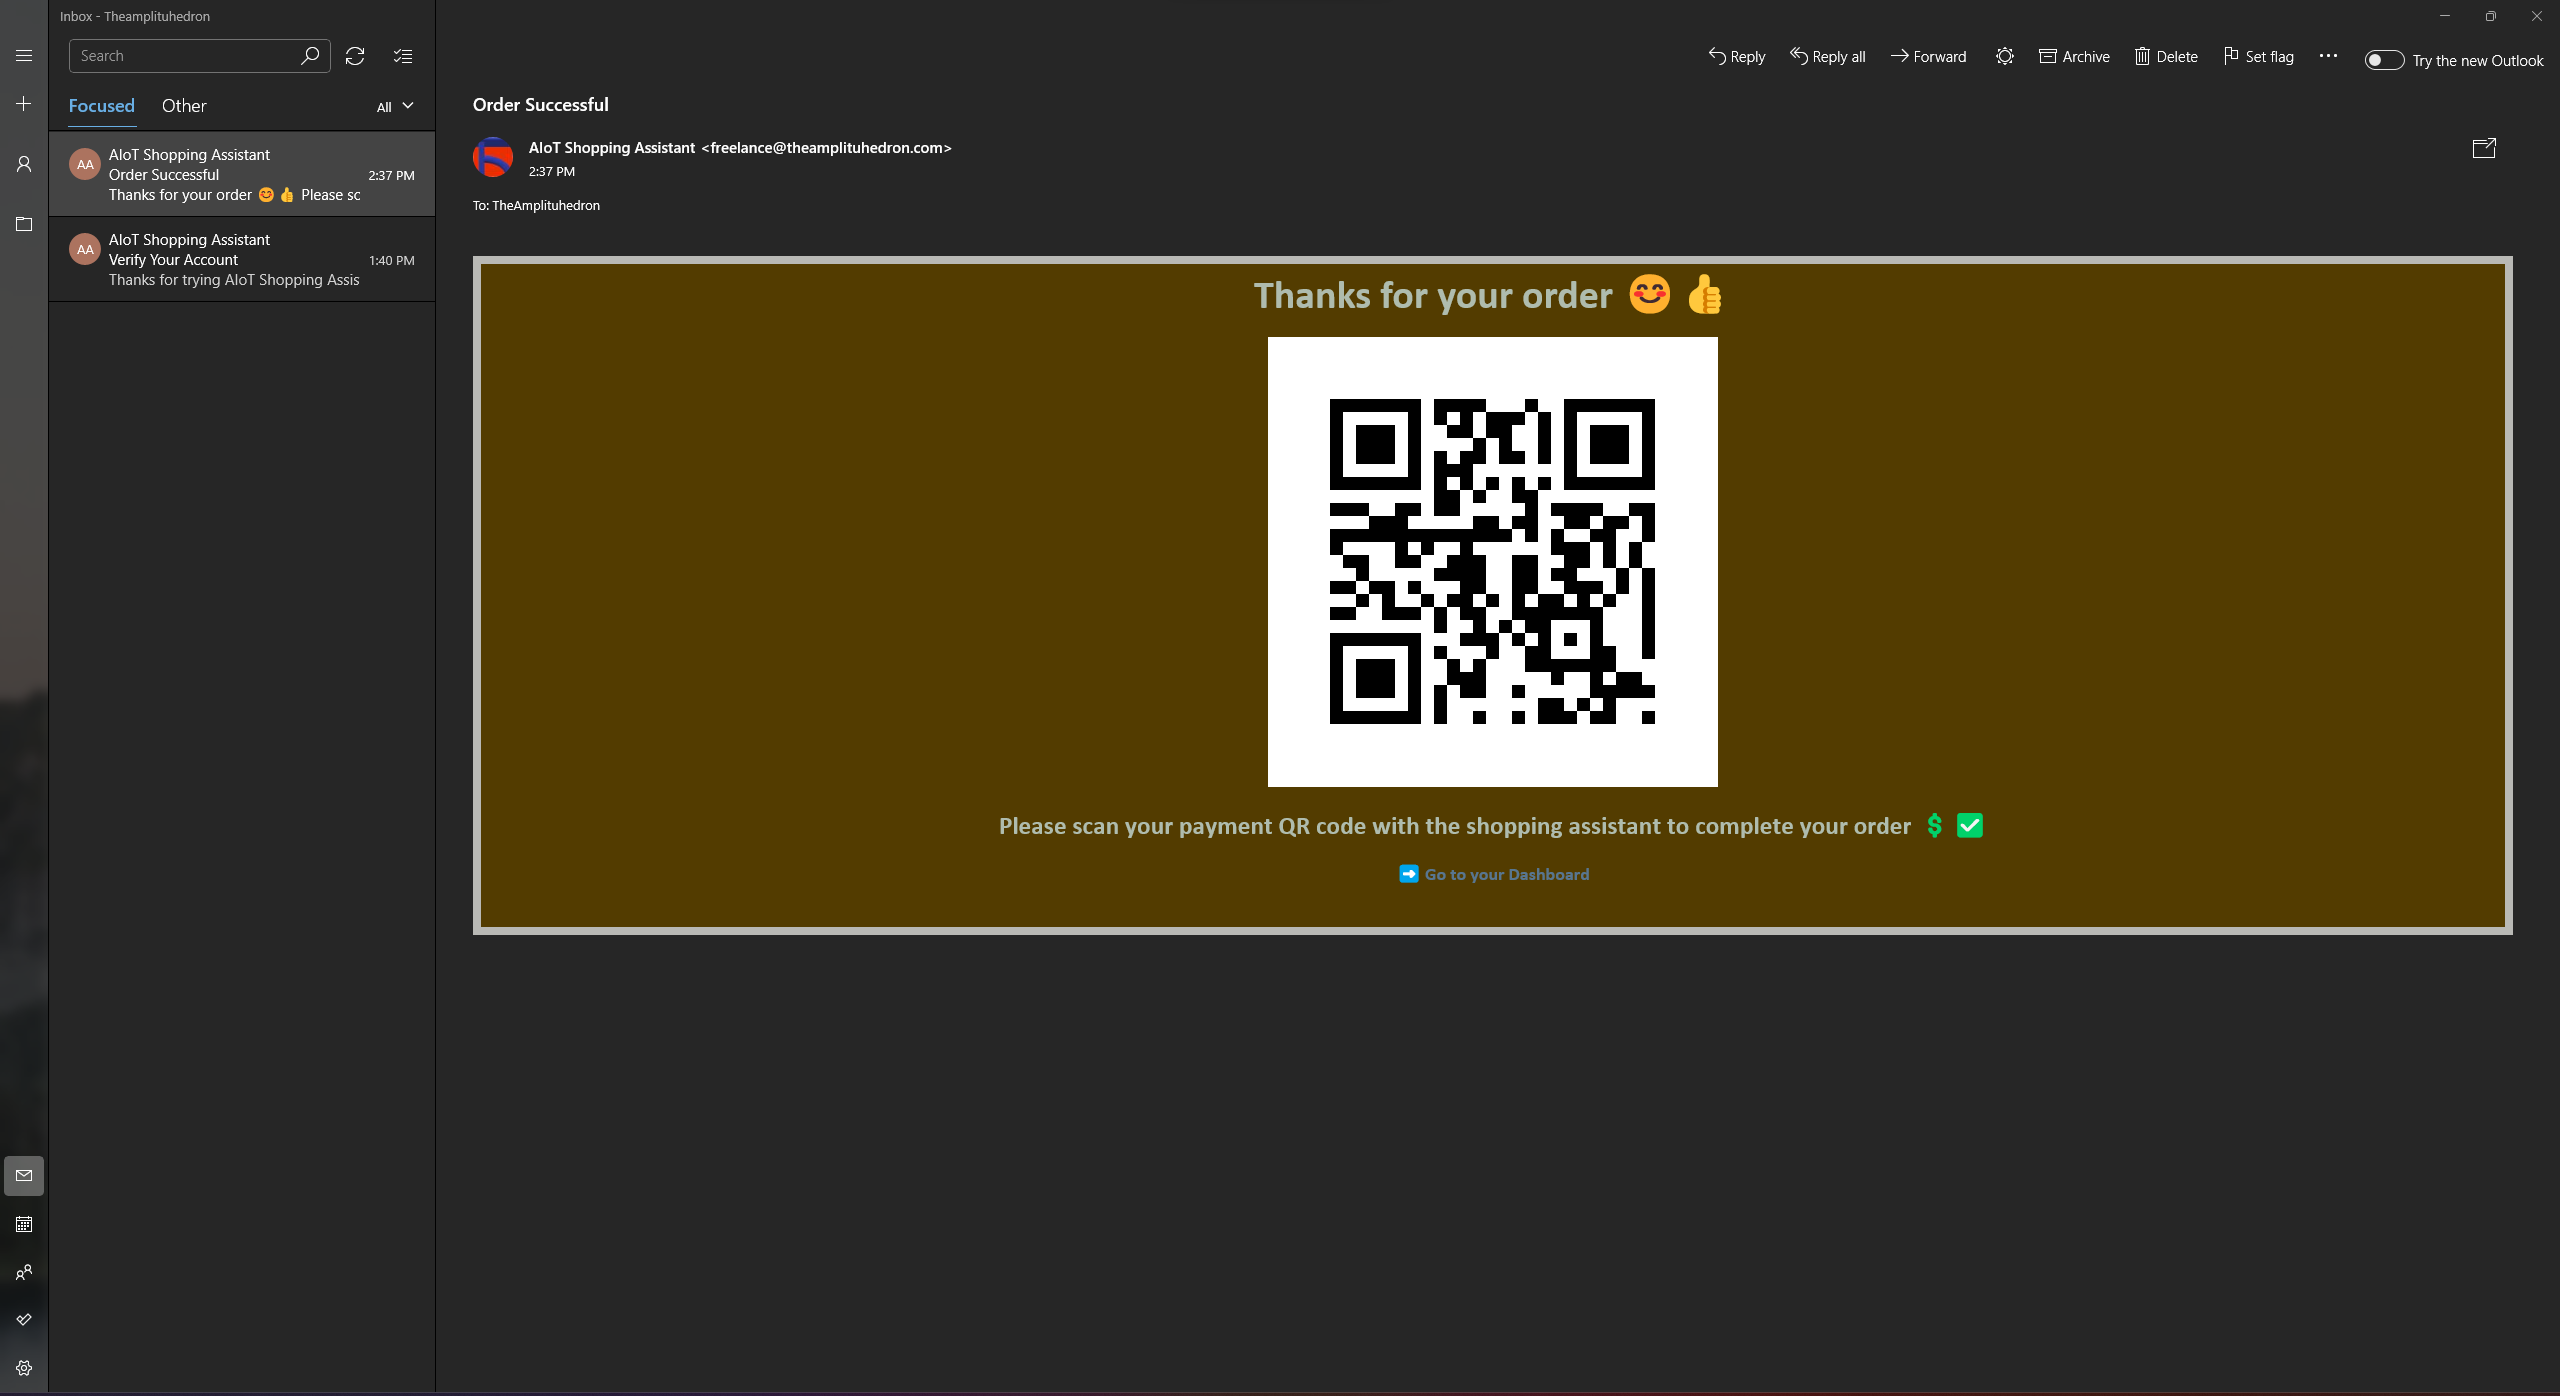The width and height of the screenshot is (2560, 1396).
Task: Expand the hamburger navigation pane
Action: 24,56
